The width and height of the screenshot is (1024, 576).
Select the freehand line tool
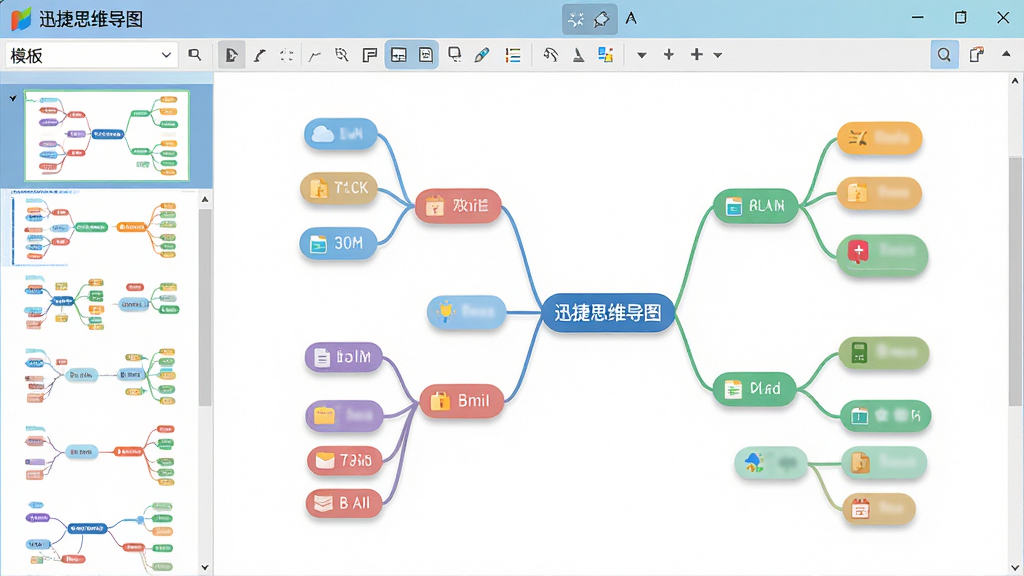[314, 56]
